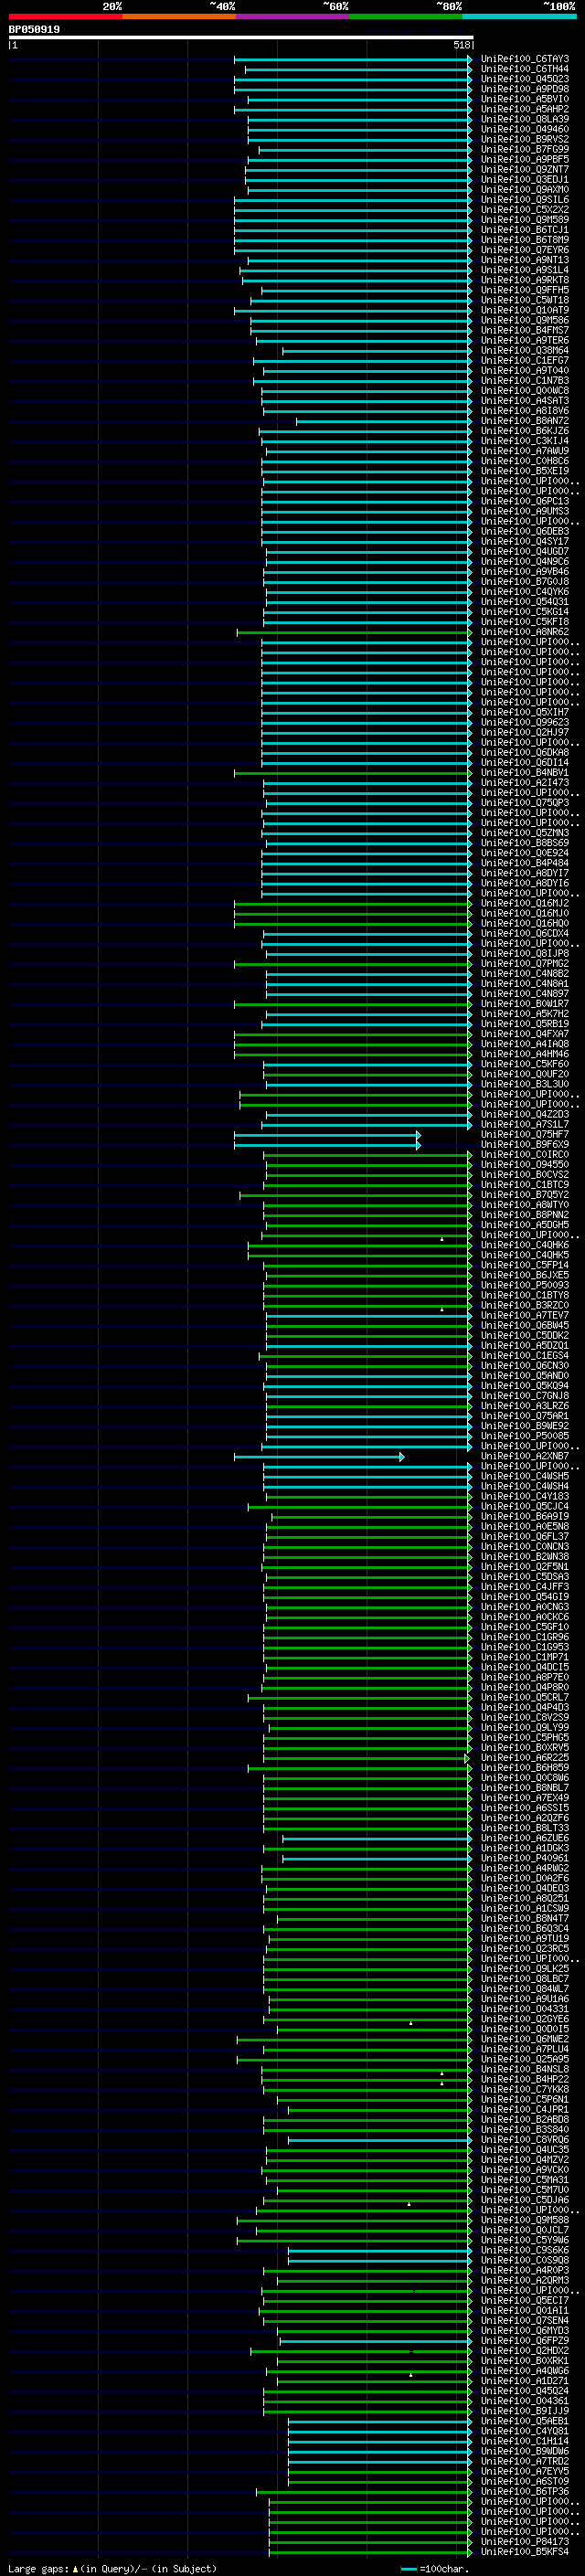Click the green alignment bar of A8NR62 row
The image size is (585, 2576).
click(354, 632)
